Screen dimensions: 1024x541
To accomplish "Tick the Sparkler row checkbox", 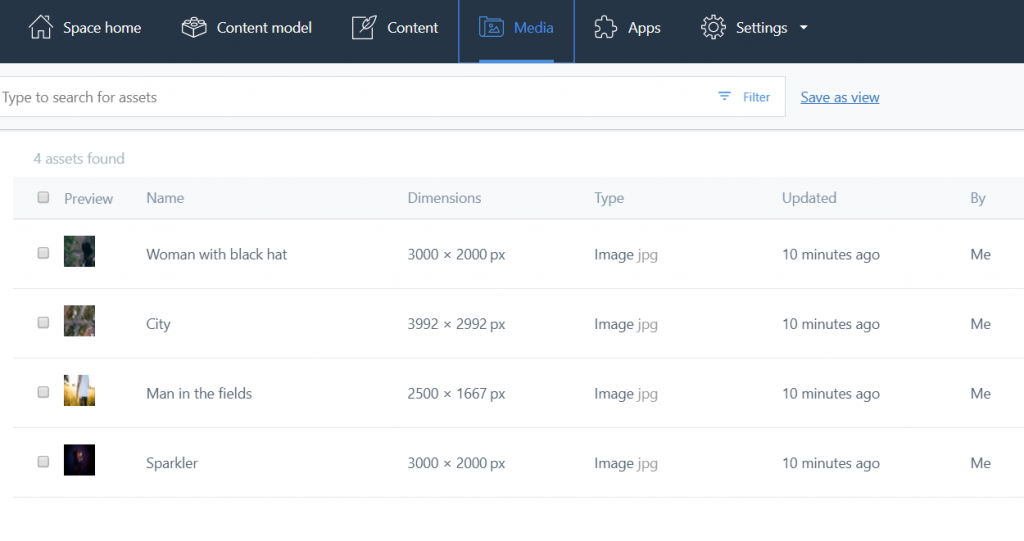I will (x=43, y=462).
